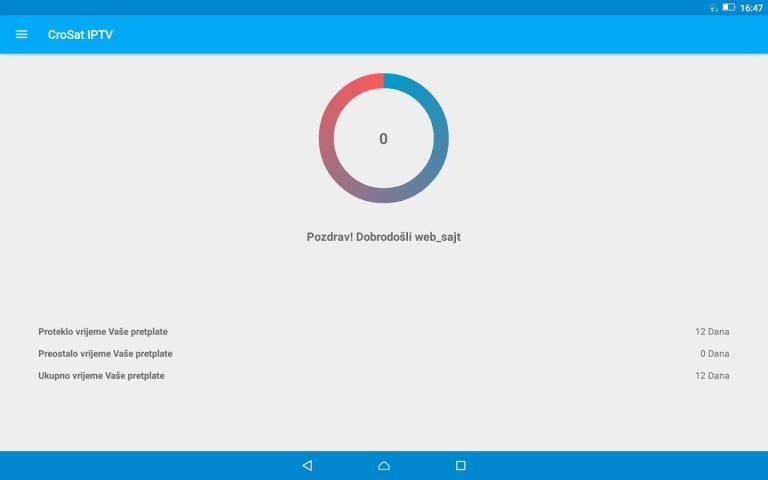
Task: Tap the 0 inside the donut chart
Action: 383,139
